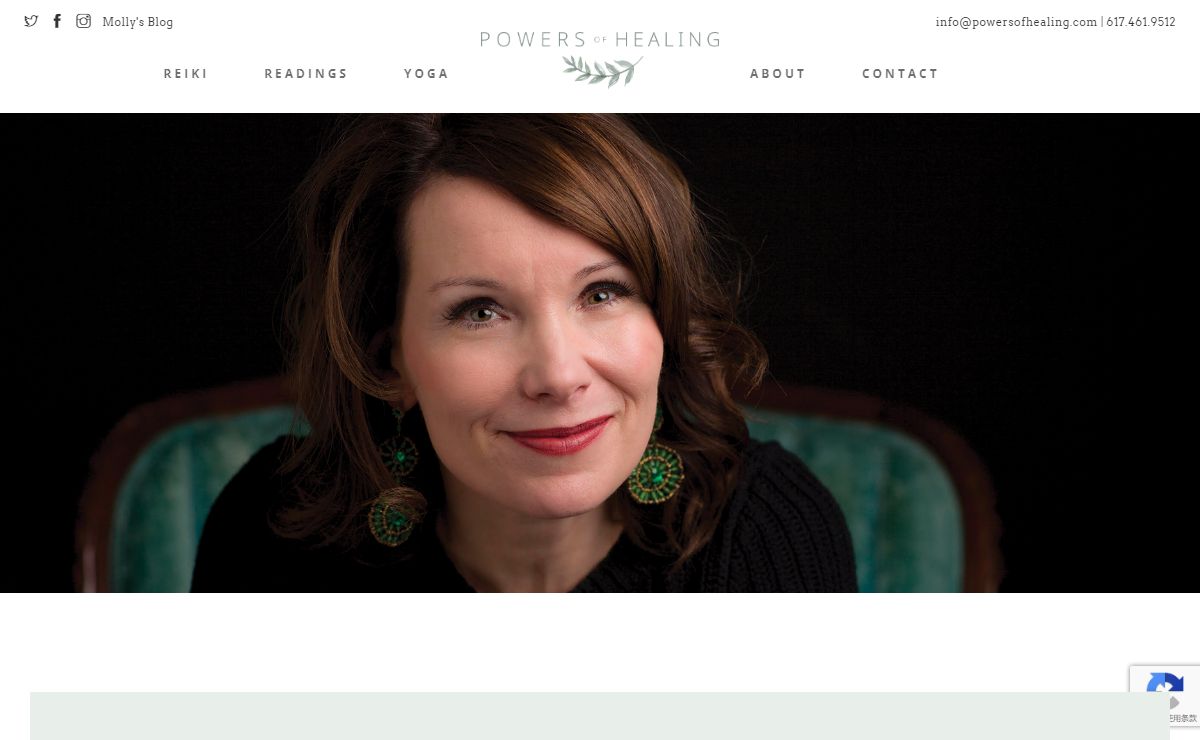Open the reCAPTCHA terms text link
This screenshot has width=1200, height=740.
(1181, 718)
